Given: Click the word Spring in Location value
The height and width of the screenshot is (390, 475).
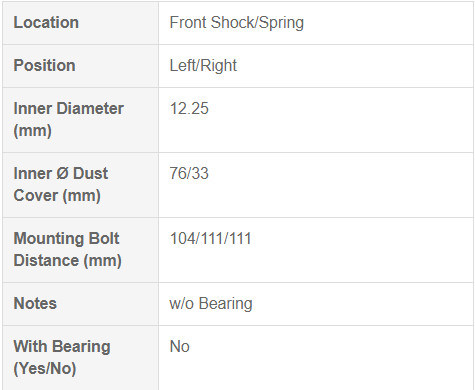Looking at the screenshot, I should (281, 23).
